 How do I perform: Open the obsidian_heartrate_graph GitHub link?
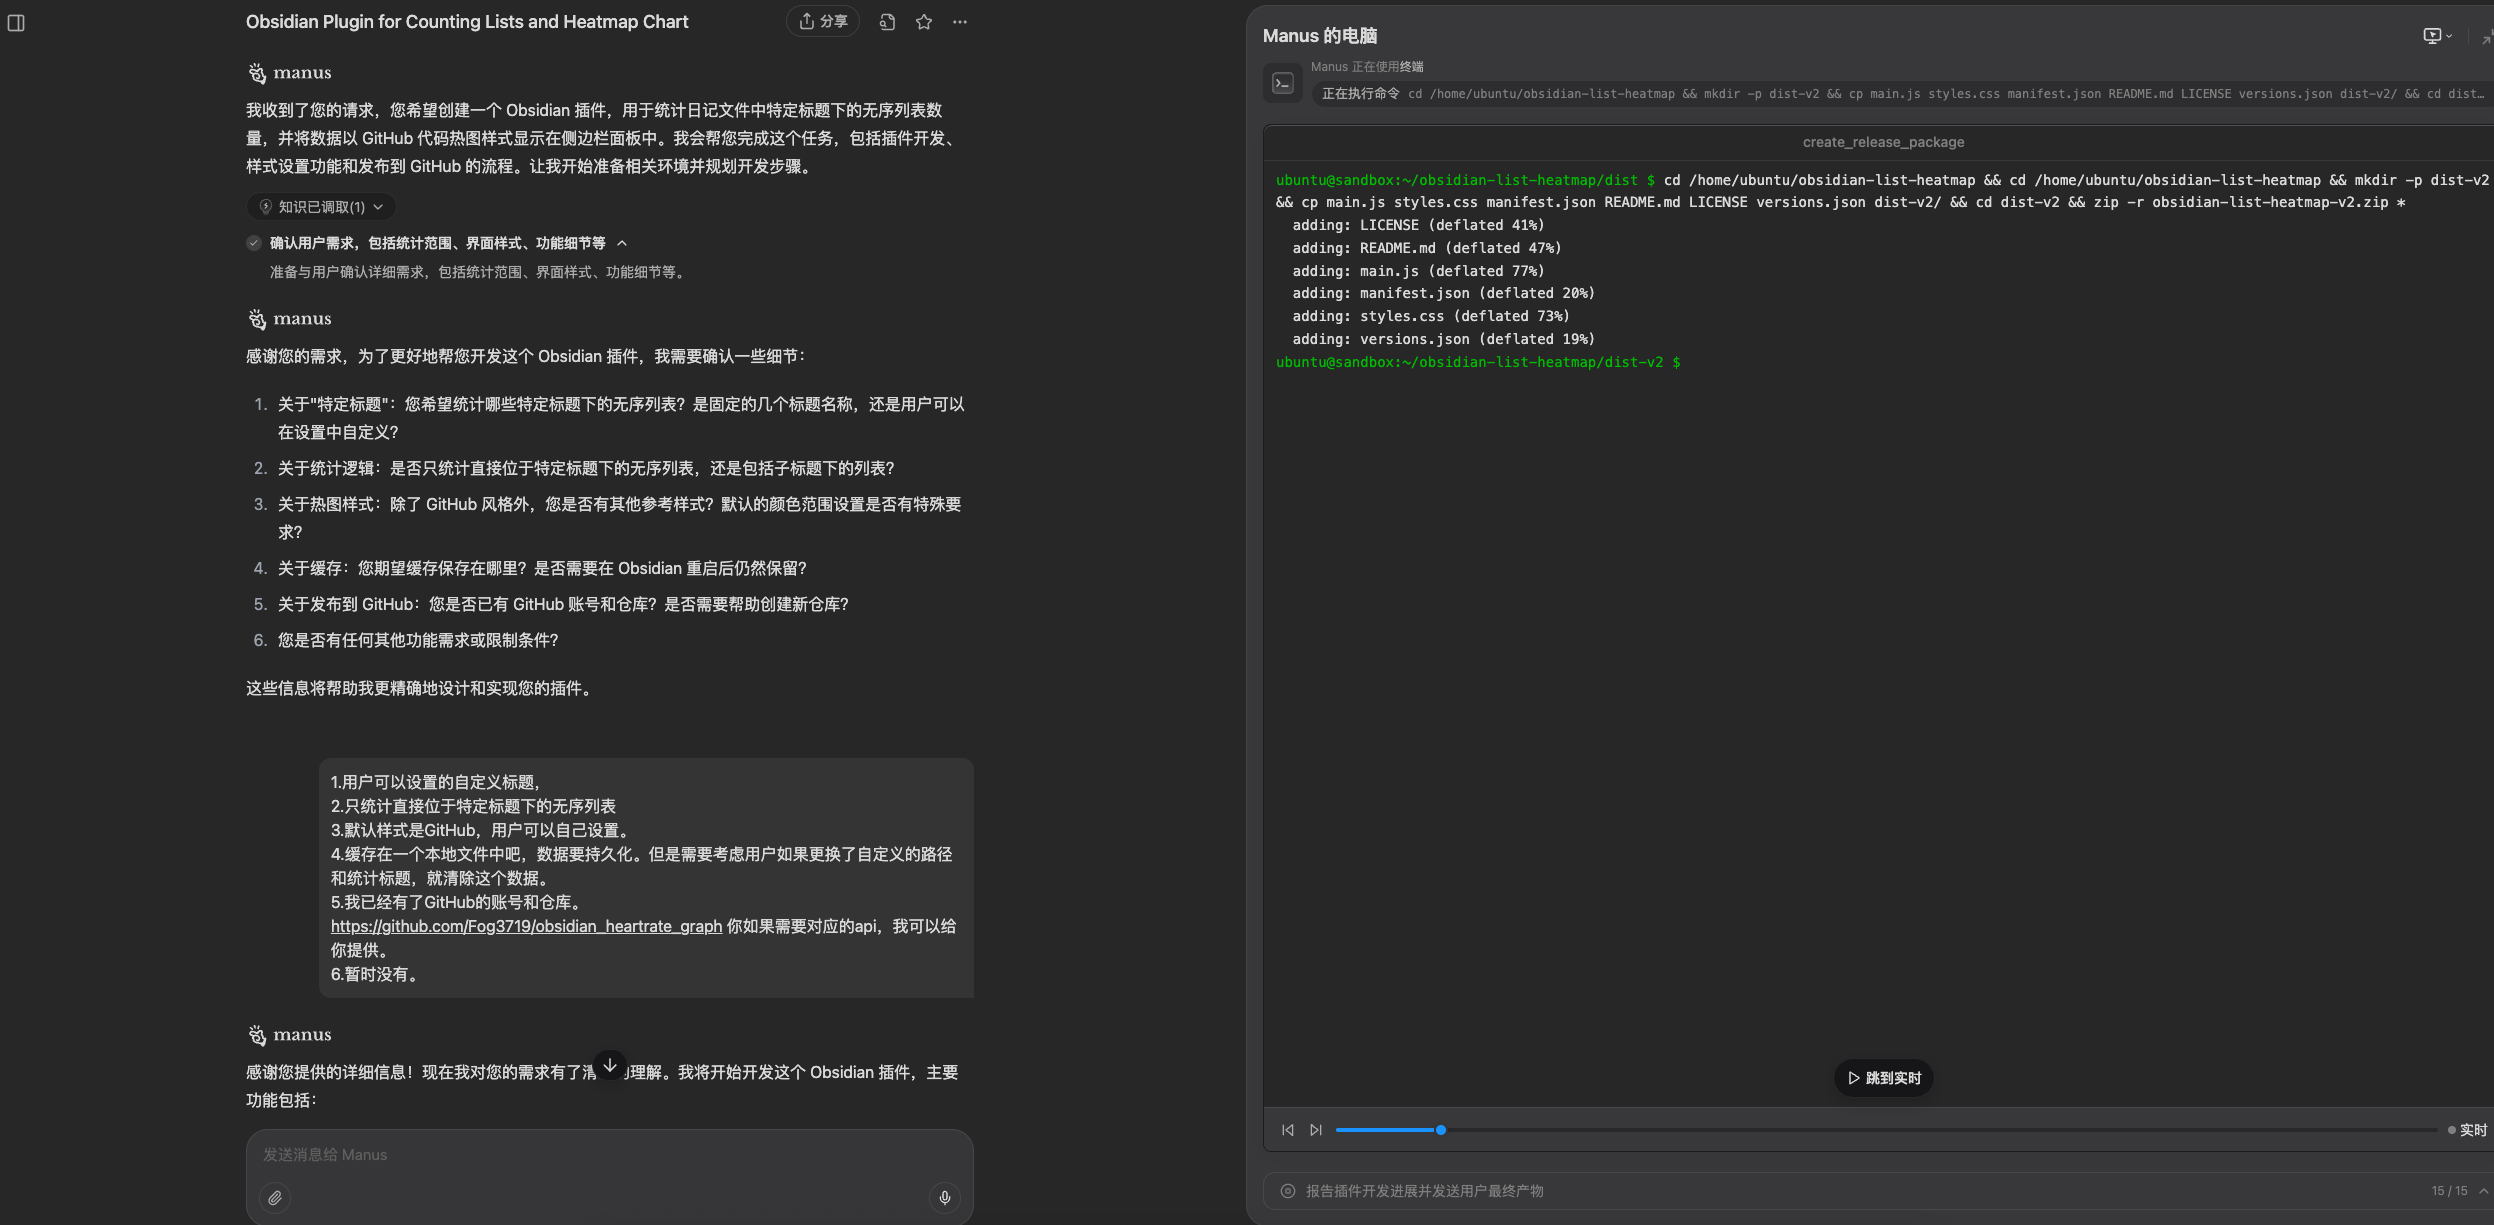[526, 926]
